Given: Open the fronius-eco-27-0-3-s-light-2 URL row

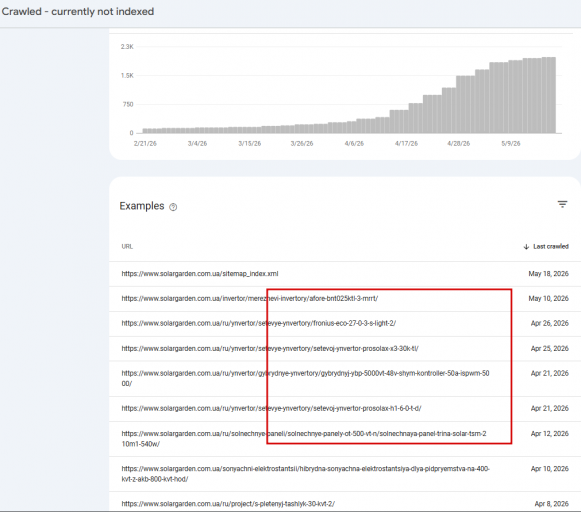Looking at the screenshot, I should point(345,323).
